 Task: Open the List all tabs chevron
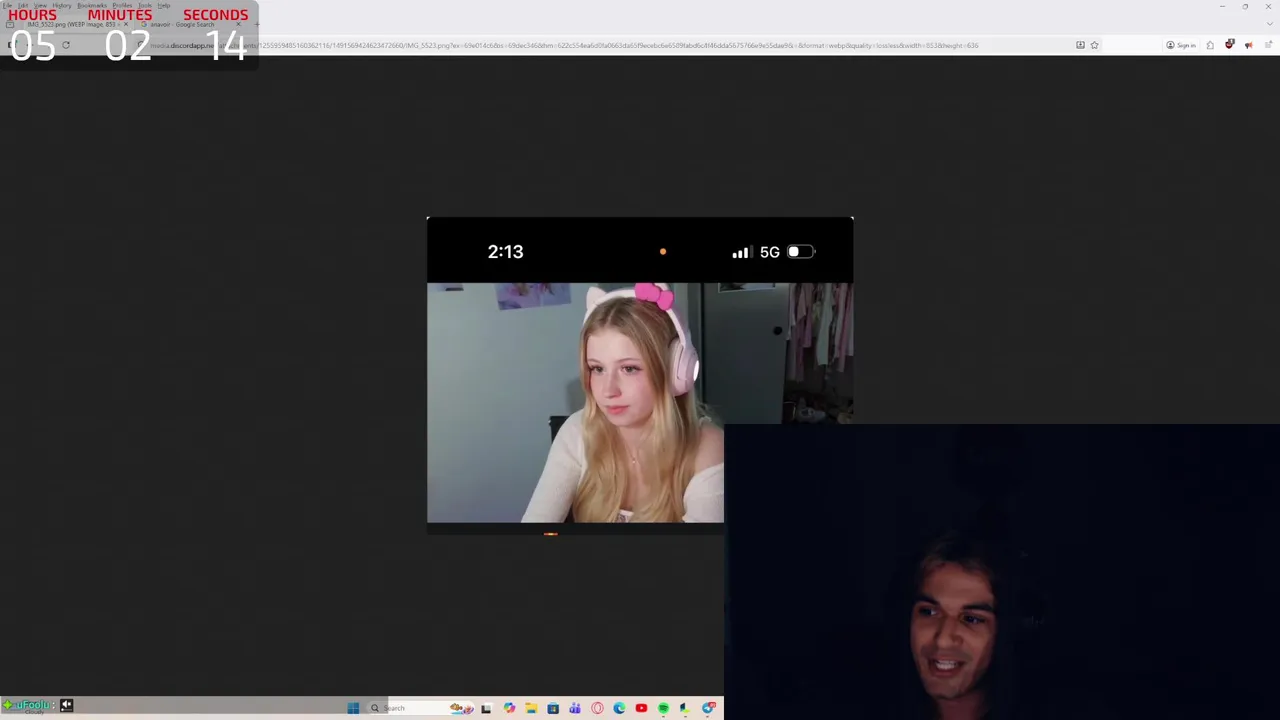click(x=1269, y=24)
